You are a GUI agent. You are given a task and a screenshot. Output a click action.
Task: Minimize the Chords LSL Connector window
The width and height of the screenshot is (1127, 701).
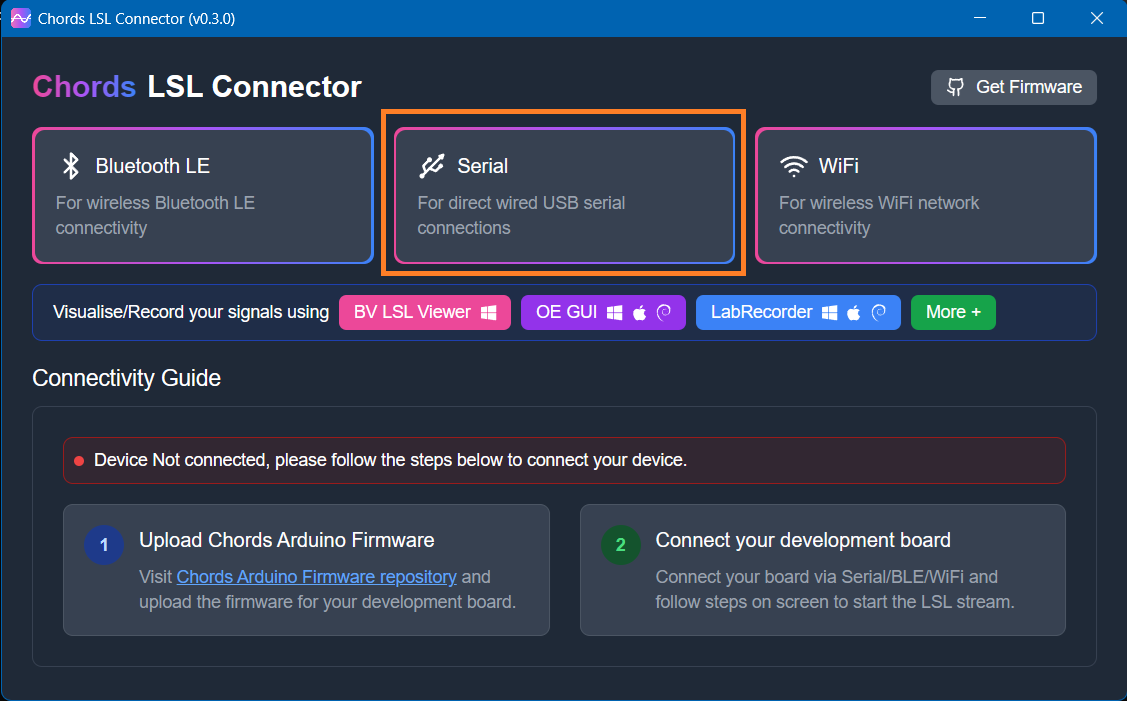tap(980, 18)
